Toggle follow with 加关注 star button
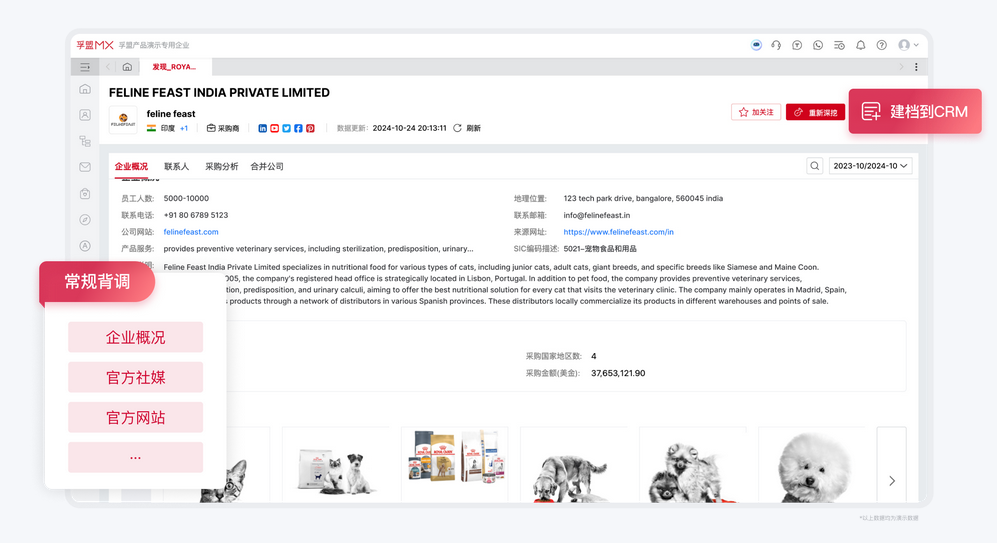 point(756,113)
